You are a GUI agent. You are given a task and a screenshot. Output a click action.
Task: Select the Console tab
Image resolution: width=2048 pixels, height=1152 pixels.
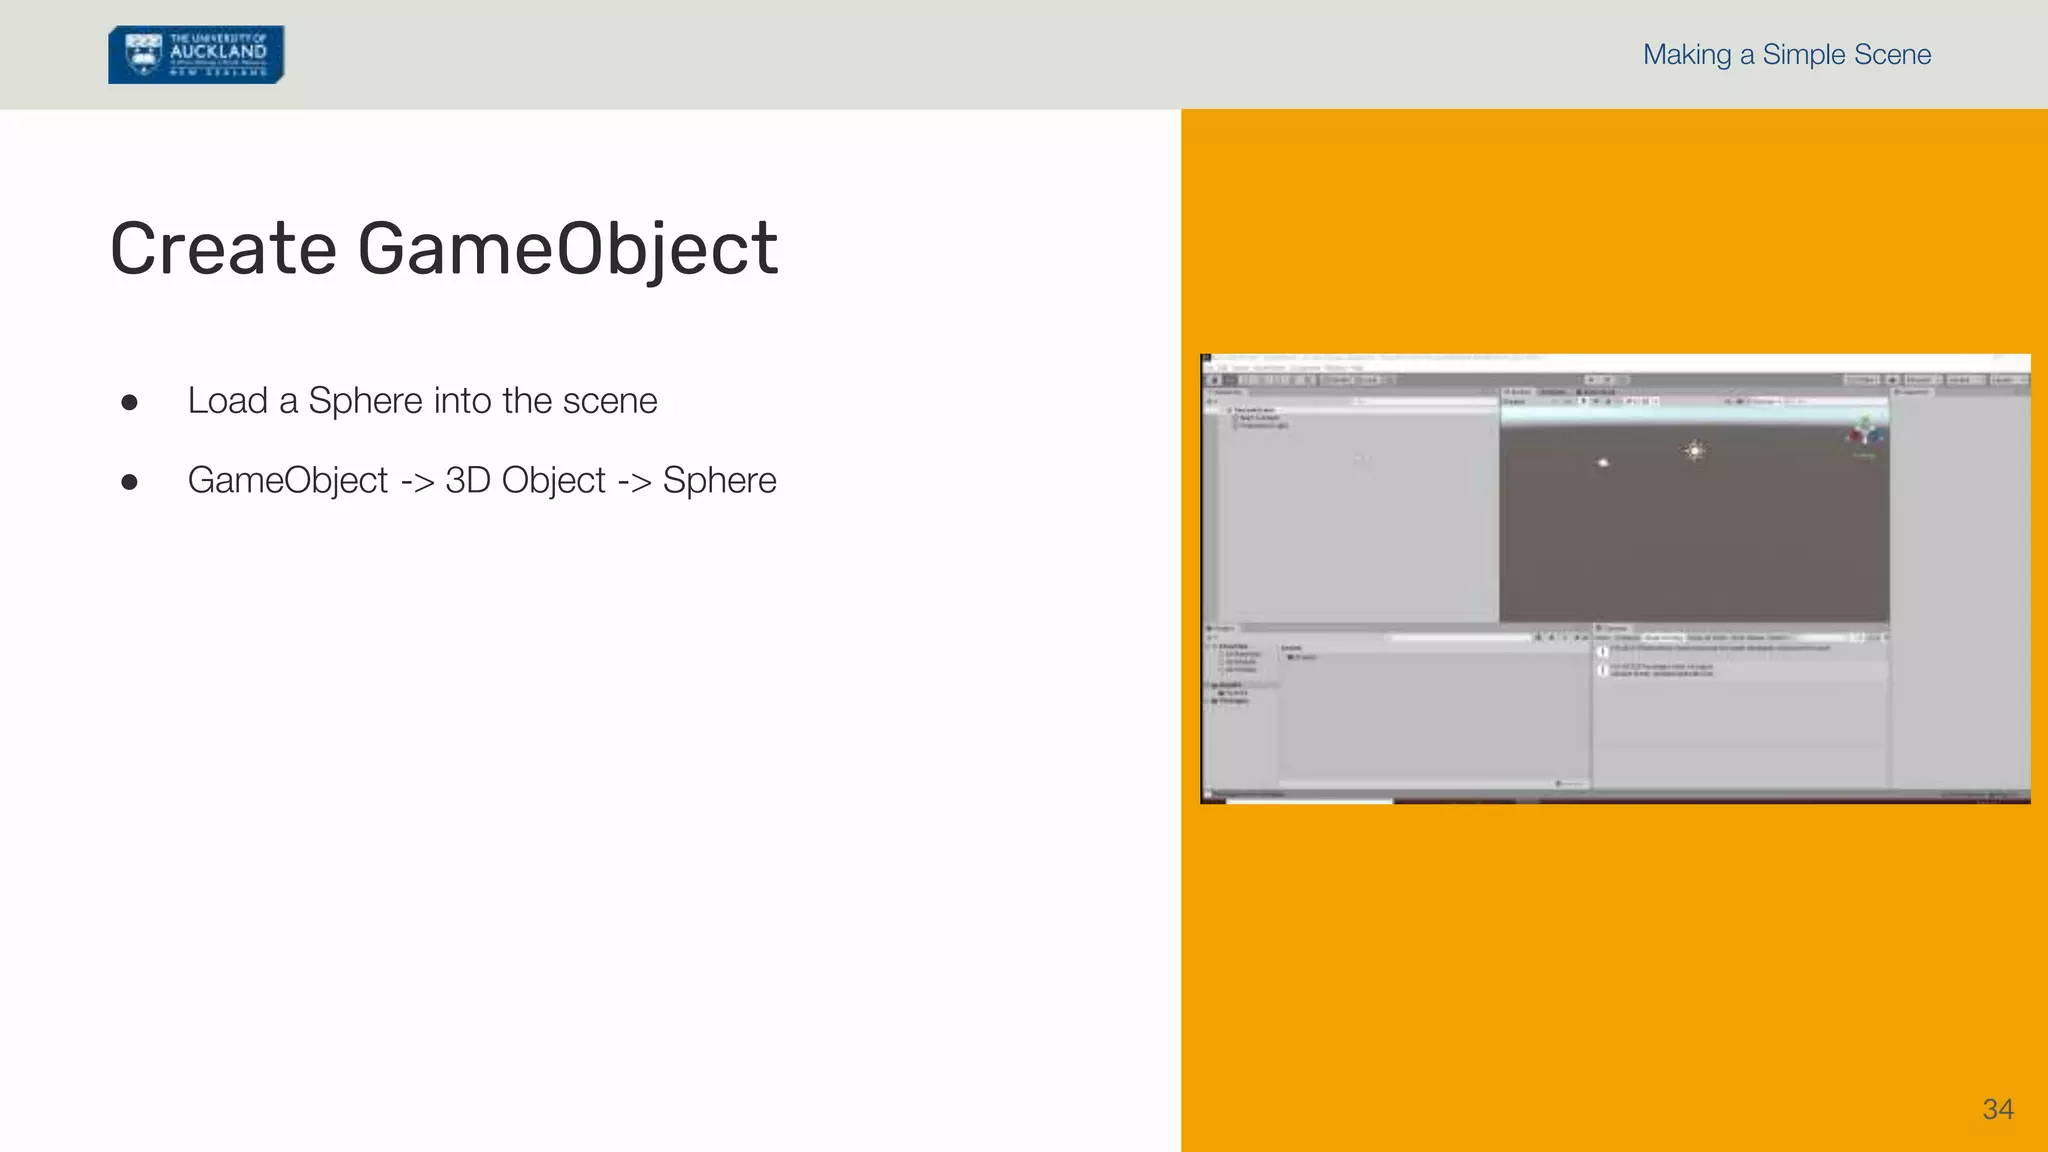coord(1614,628)
